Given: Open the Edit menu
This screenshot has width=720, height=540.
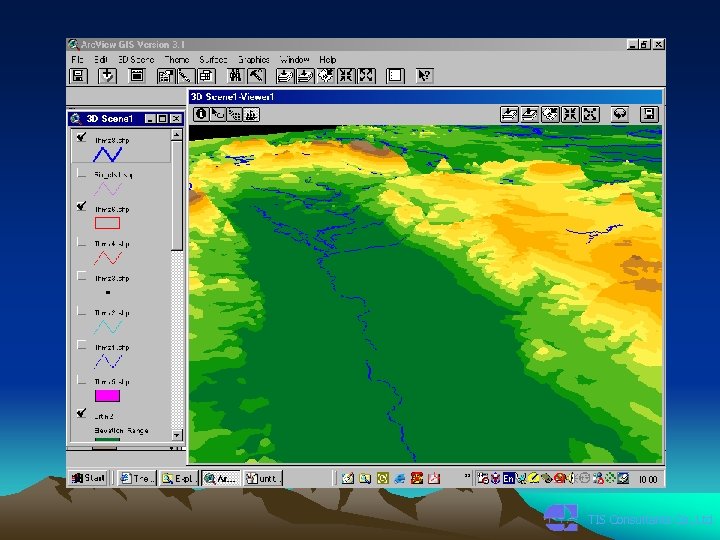Looking at the screenshot, I should pos(101,60).
